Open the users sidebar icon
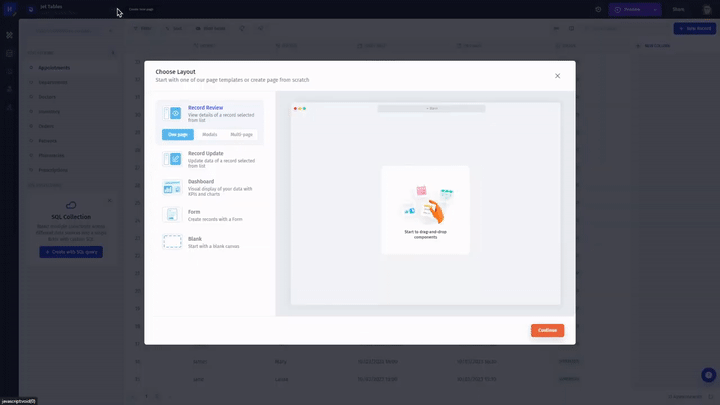Viewport: 720px width, 405px height. click(x=9, y=89)
